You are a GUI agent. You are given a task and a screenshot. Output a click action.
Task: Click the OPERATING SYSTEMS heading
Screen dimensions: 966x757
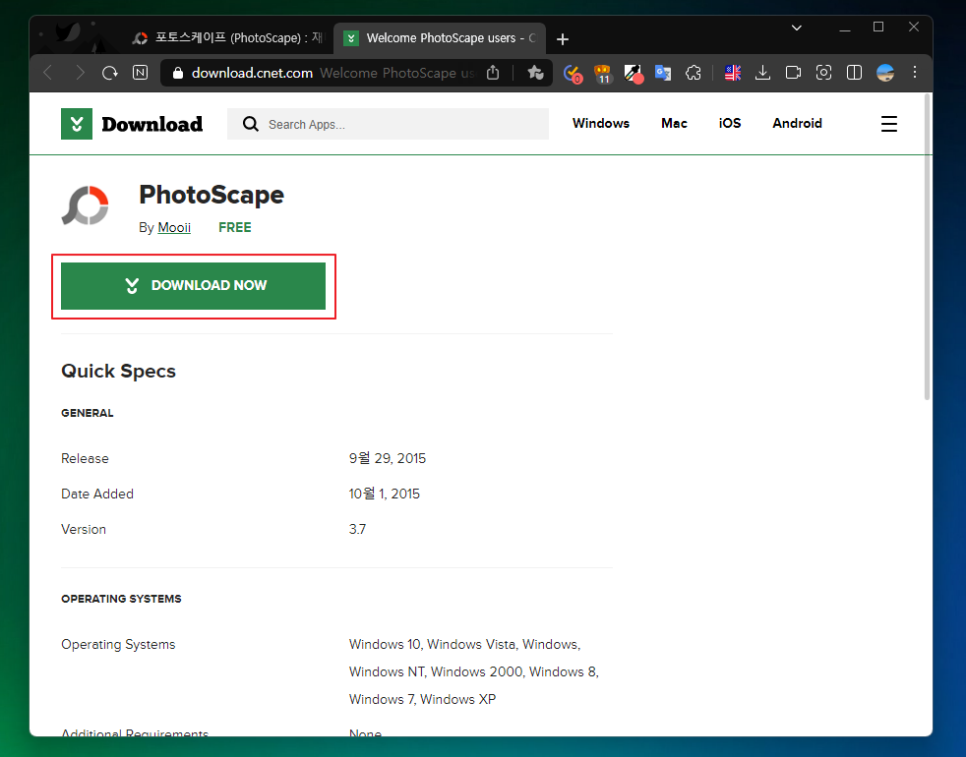121,599
